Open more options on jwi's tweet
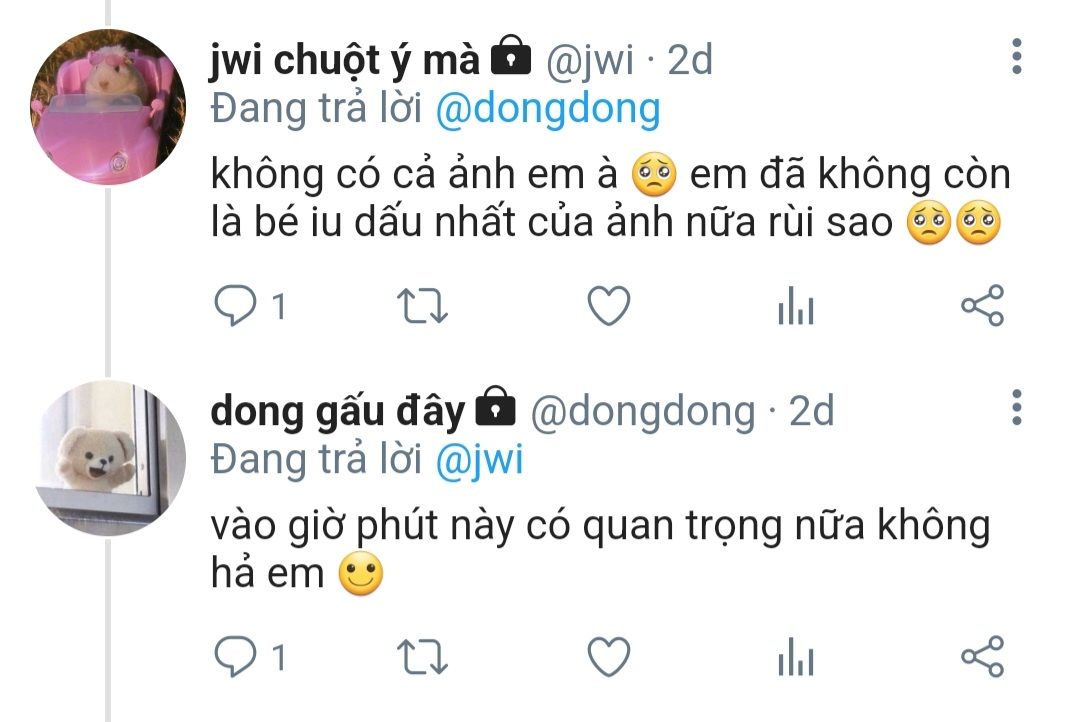This screenshot has height=722, width=1080. coord(1017,56)
